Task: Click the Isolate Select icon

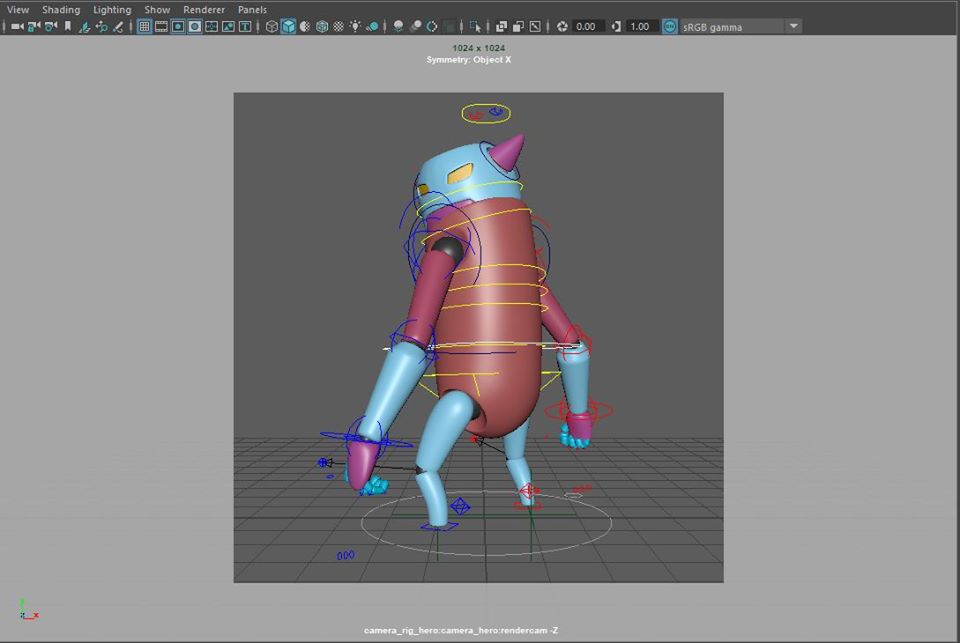Action: click(x=474, y=26)
